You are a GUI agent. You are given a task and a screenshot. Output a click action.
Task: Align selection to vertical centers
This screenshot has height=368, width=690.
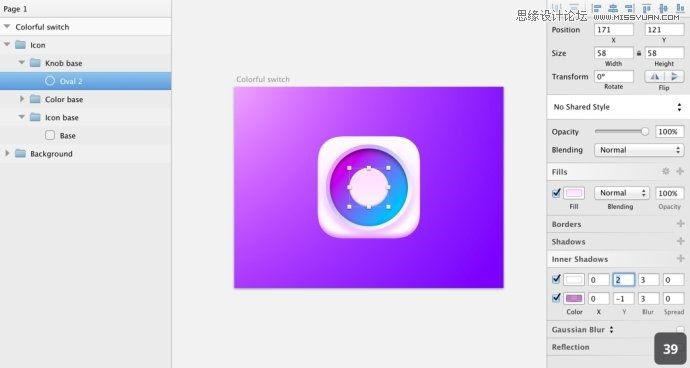663,7
